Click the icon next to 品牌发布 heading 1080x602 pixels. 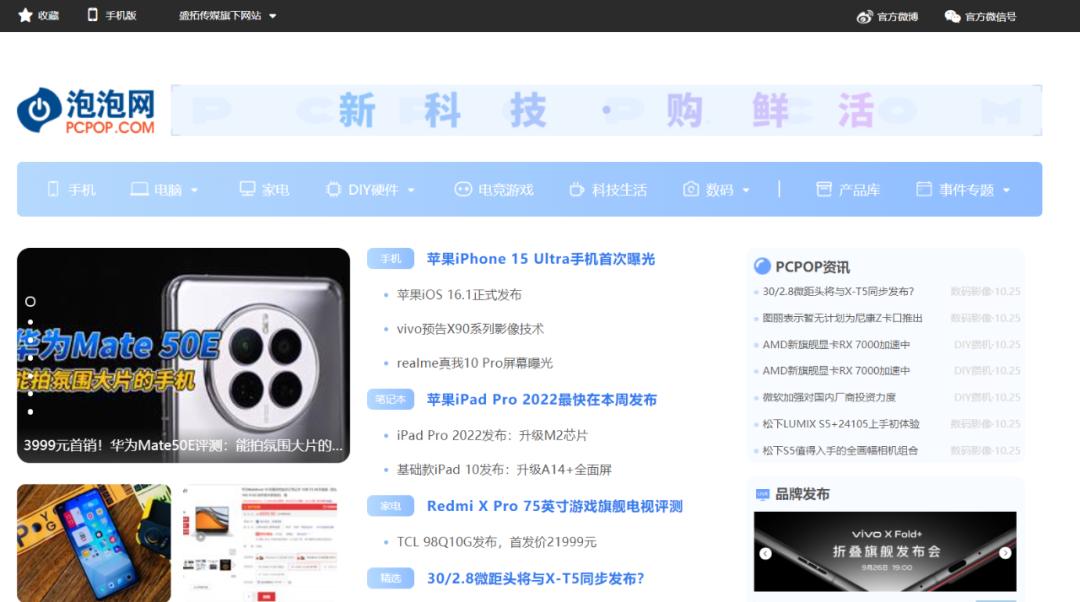pyautogui.click(x=762, y=494)
